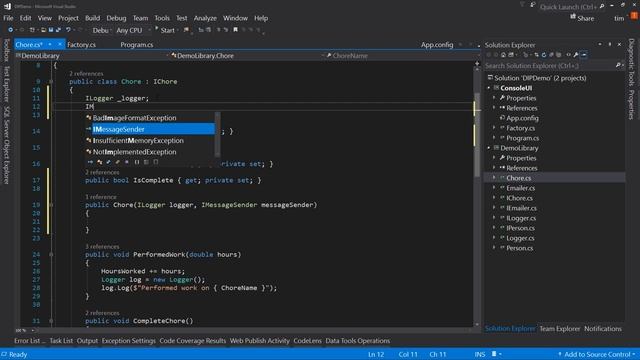Expand the Emailer.cs tree node
Screen dimensions: 640x360
[x=494, y=188]
